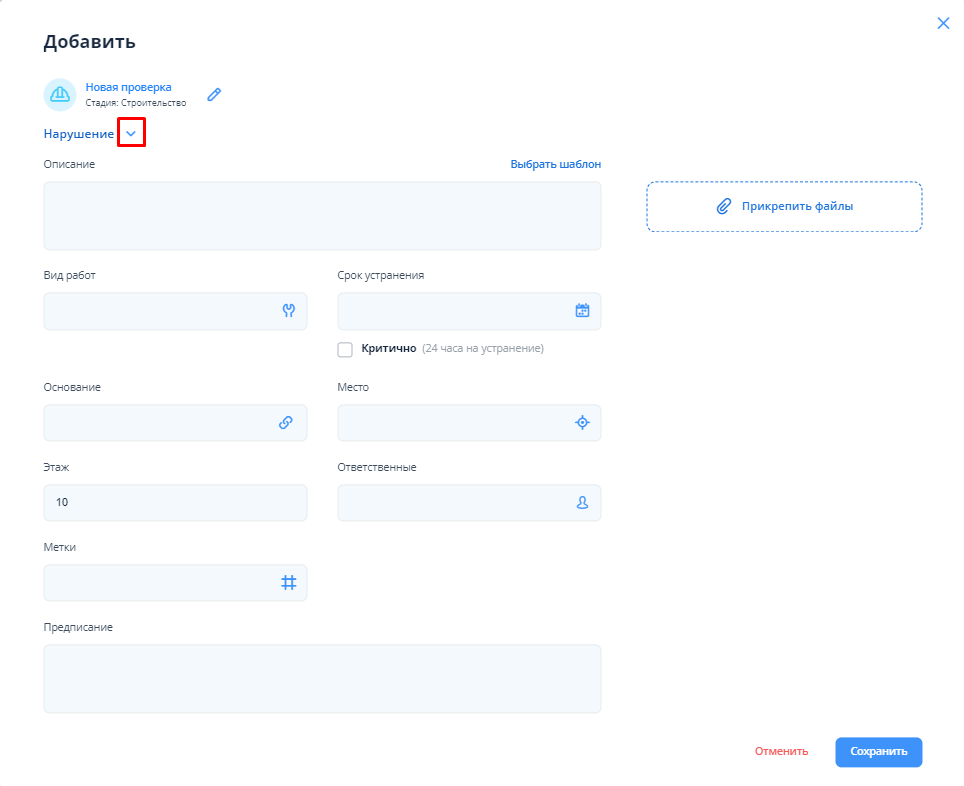
Task: Open the calendar icon in Срок устранения
Action: [x=582, y=311]
